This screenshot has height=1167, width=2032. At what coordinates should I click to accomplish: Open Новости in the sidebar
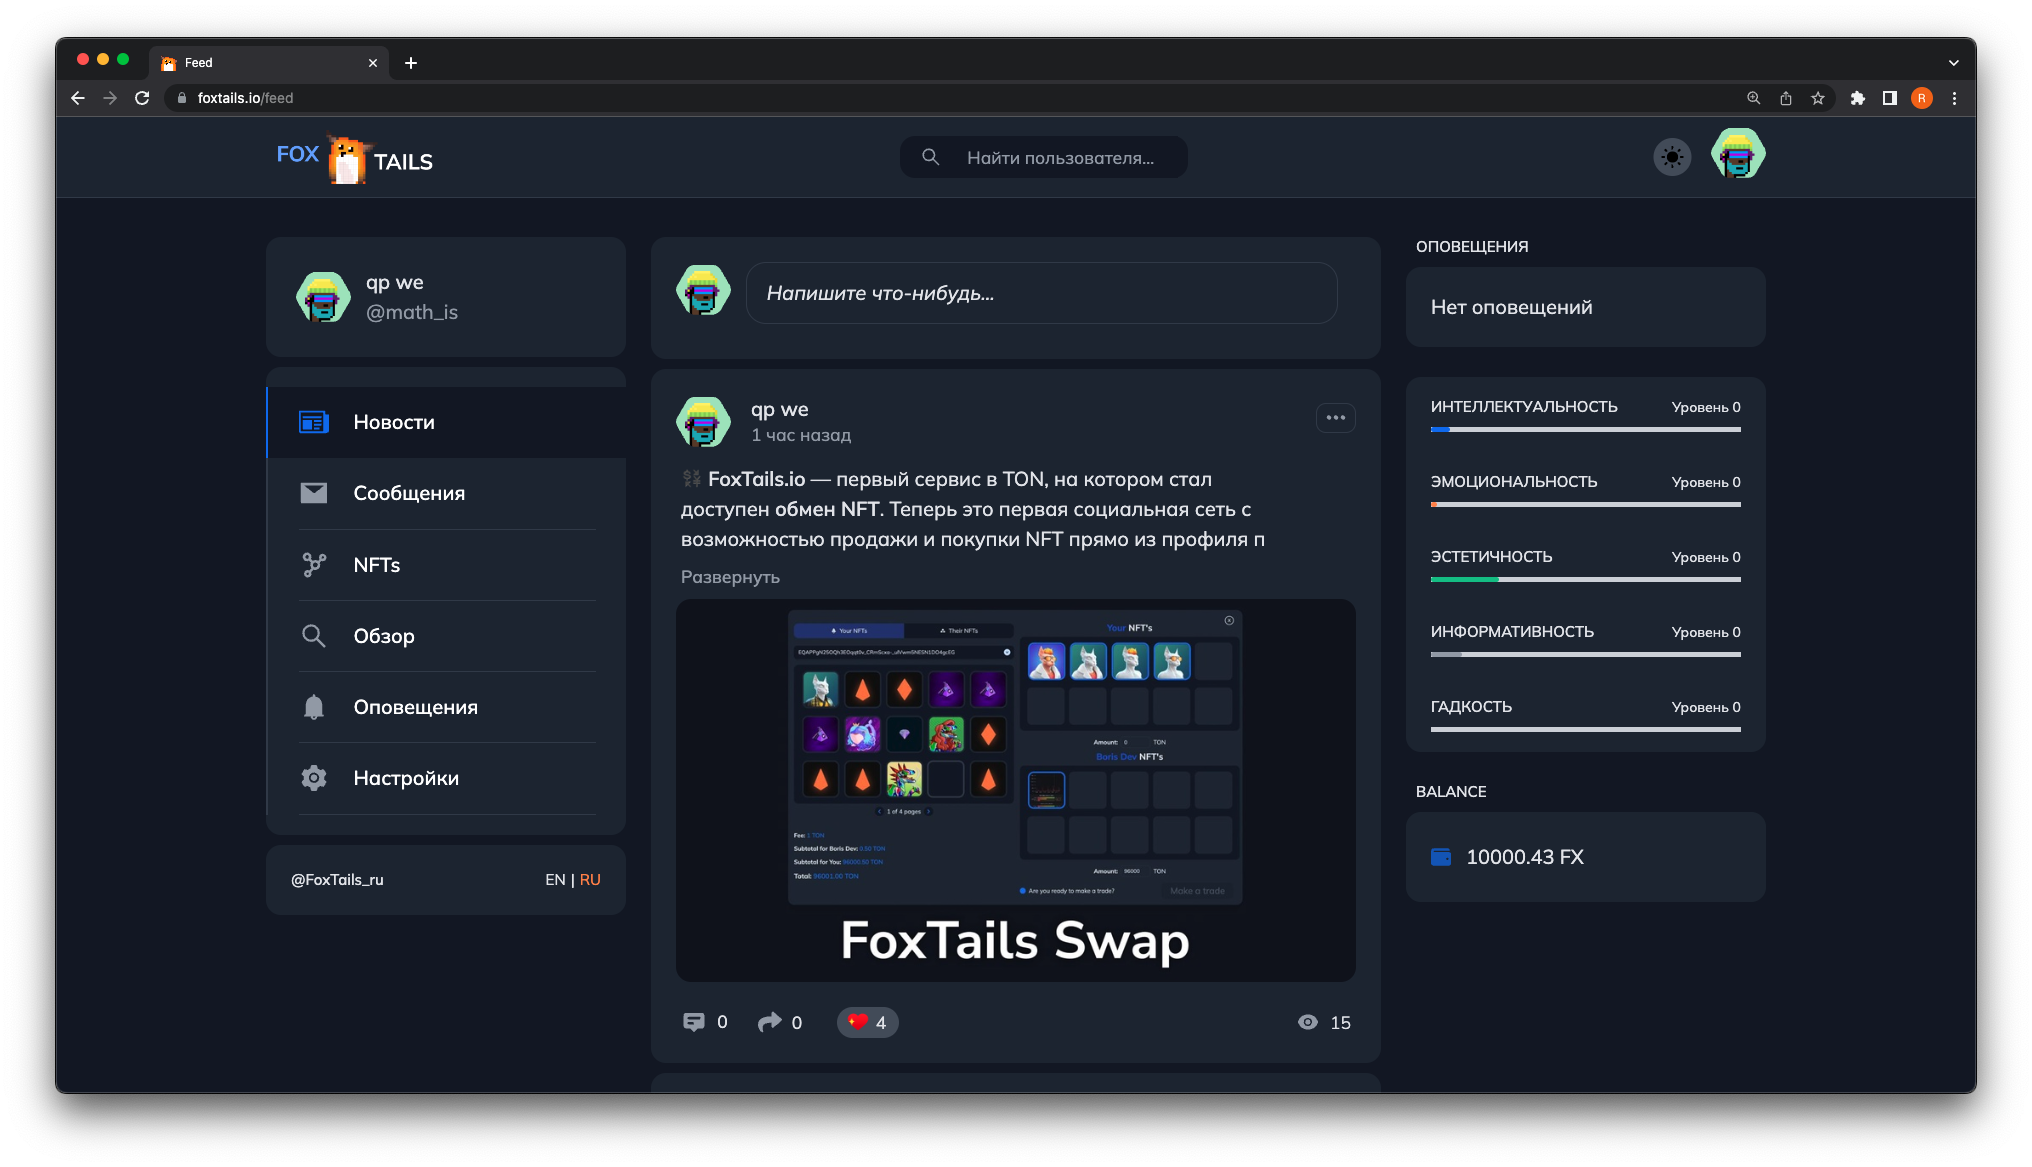point(394,422)
